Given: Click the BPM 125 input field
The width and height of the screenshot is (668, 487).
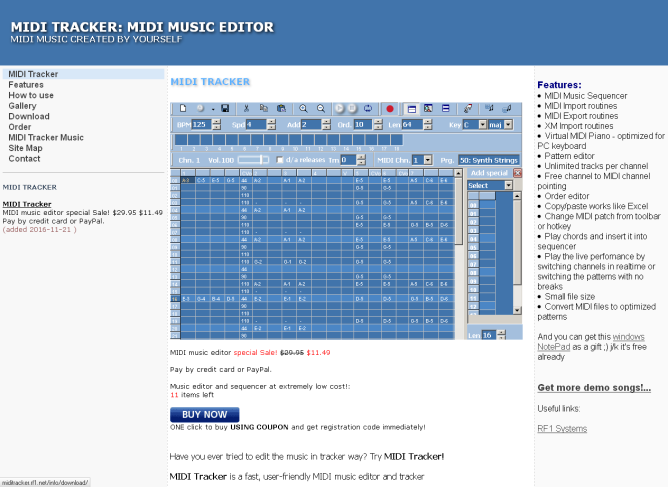Looking at the screenshot, I should point(202,124).
